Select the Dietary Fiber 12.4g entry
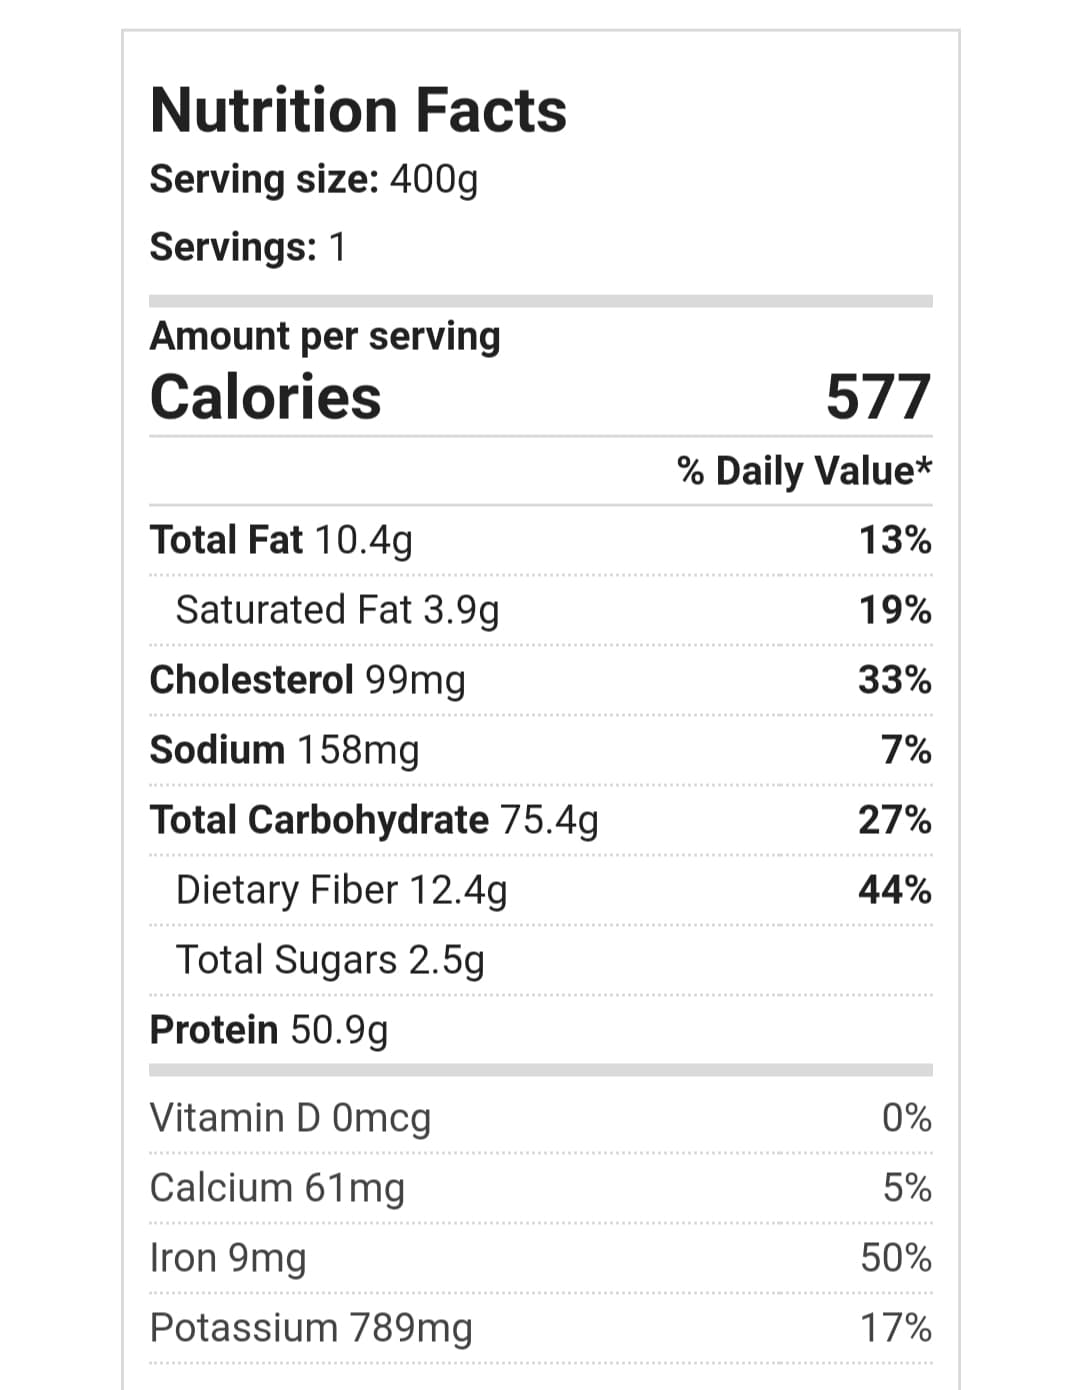 click(341, 890)
